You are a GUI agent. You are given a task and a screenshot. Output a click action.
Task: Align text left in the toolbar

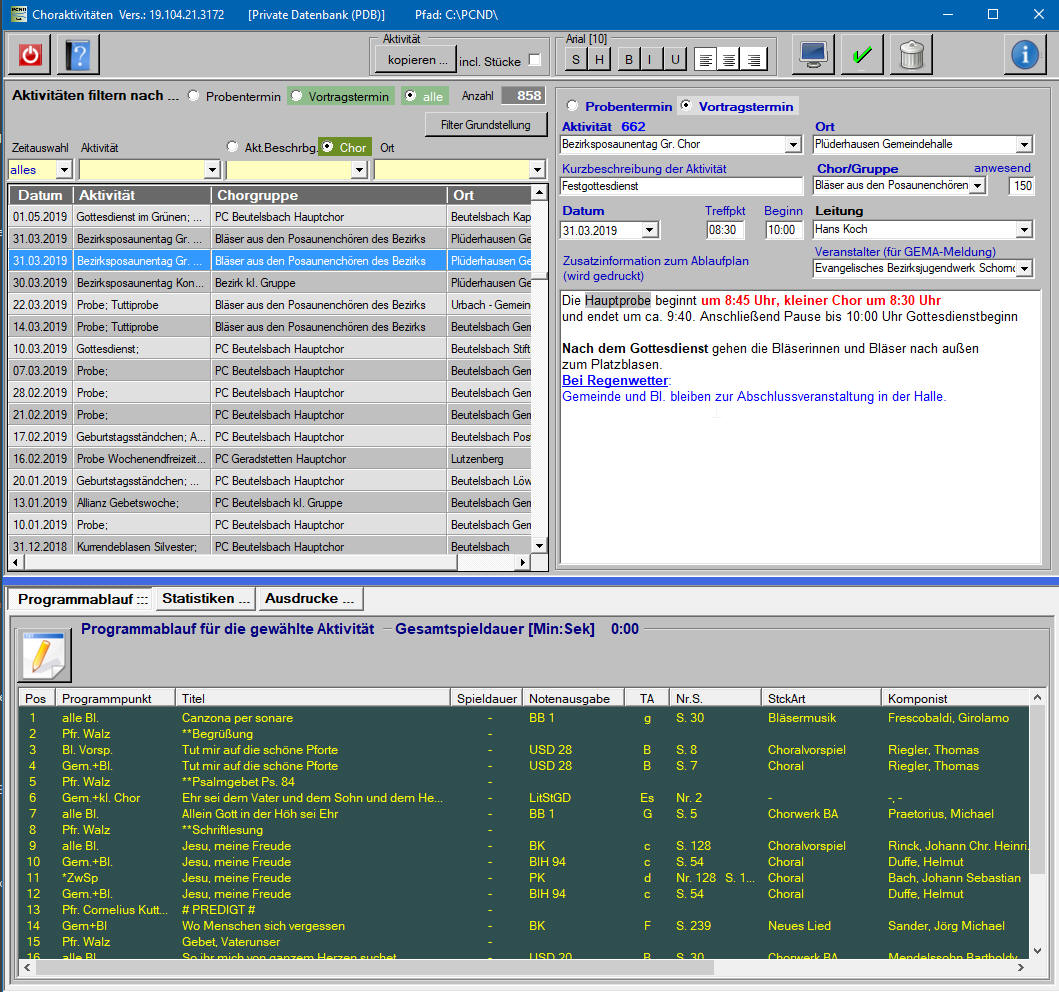[x=705, y=59]
